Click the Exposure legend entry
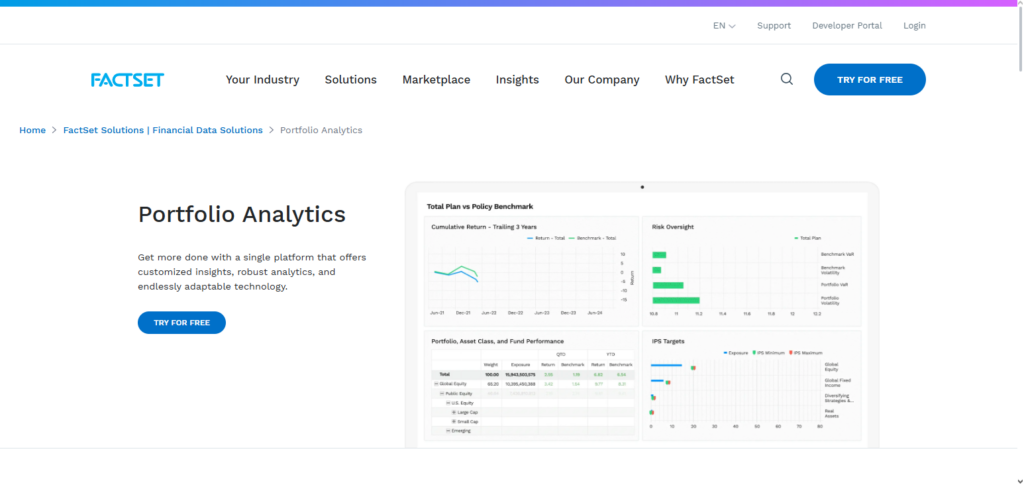 (735, 353)
